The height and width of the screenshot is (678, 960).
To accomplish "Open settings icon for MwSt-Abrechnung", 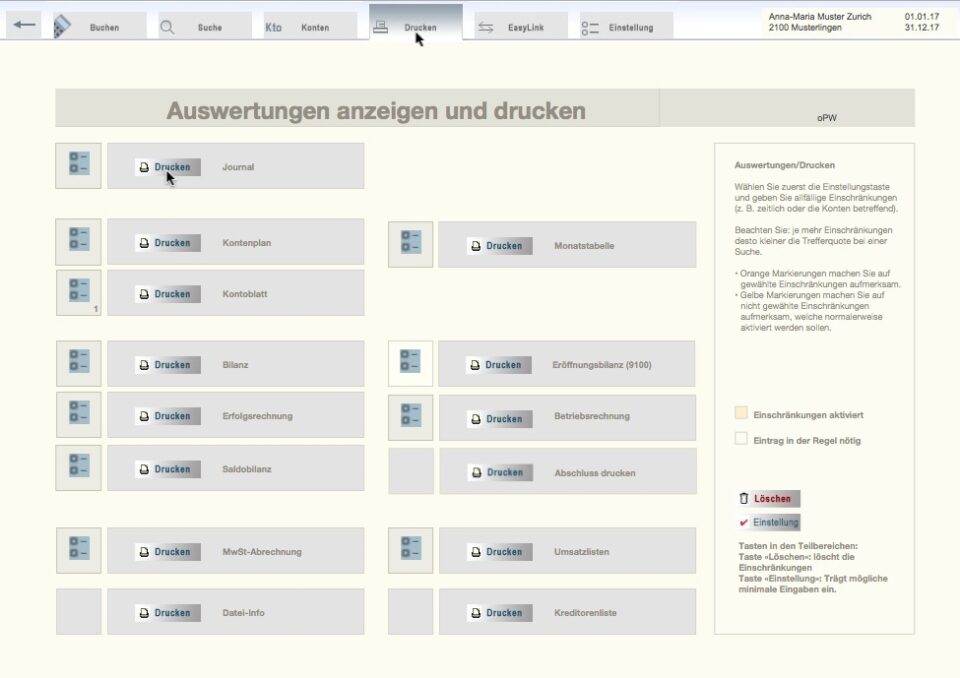I will coord(78,550).
